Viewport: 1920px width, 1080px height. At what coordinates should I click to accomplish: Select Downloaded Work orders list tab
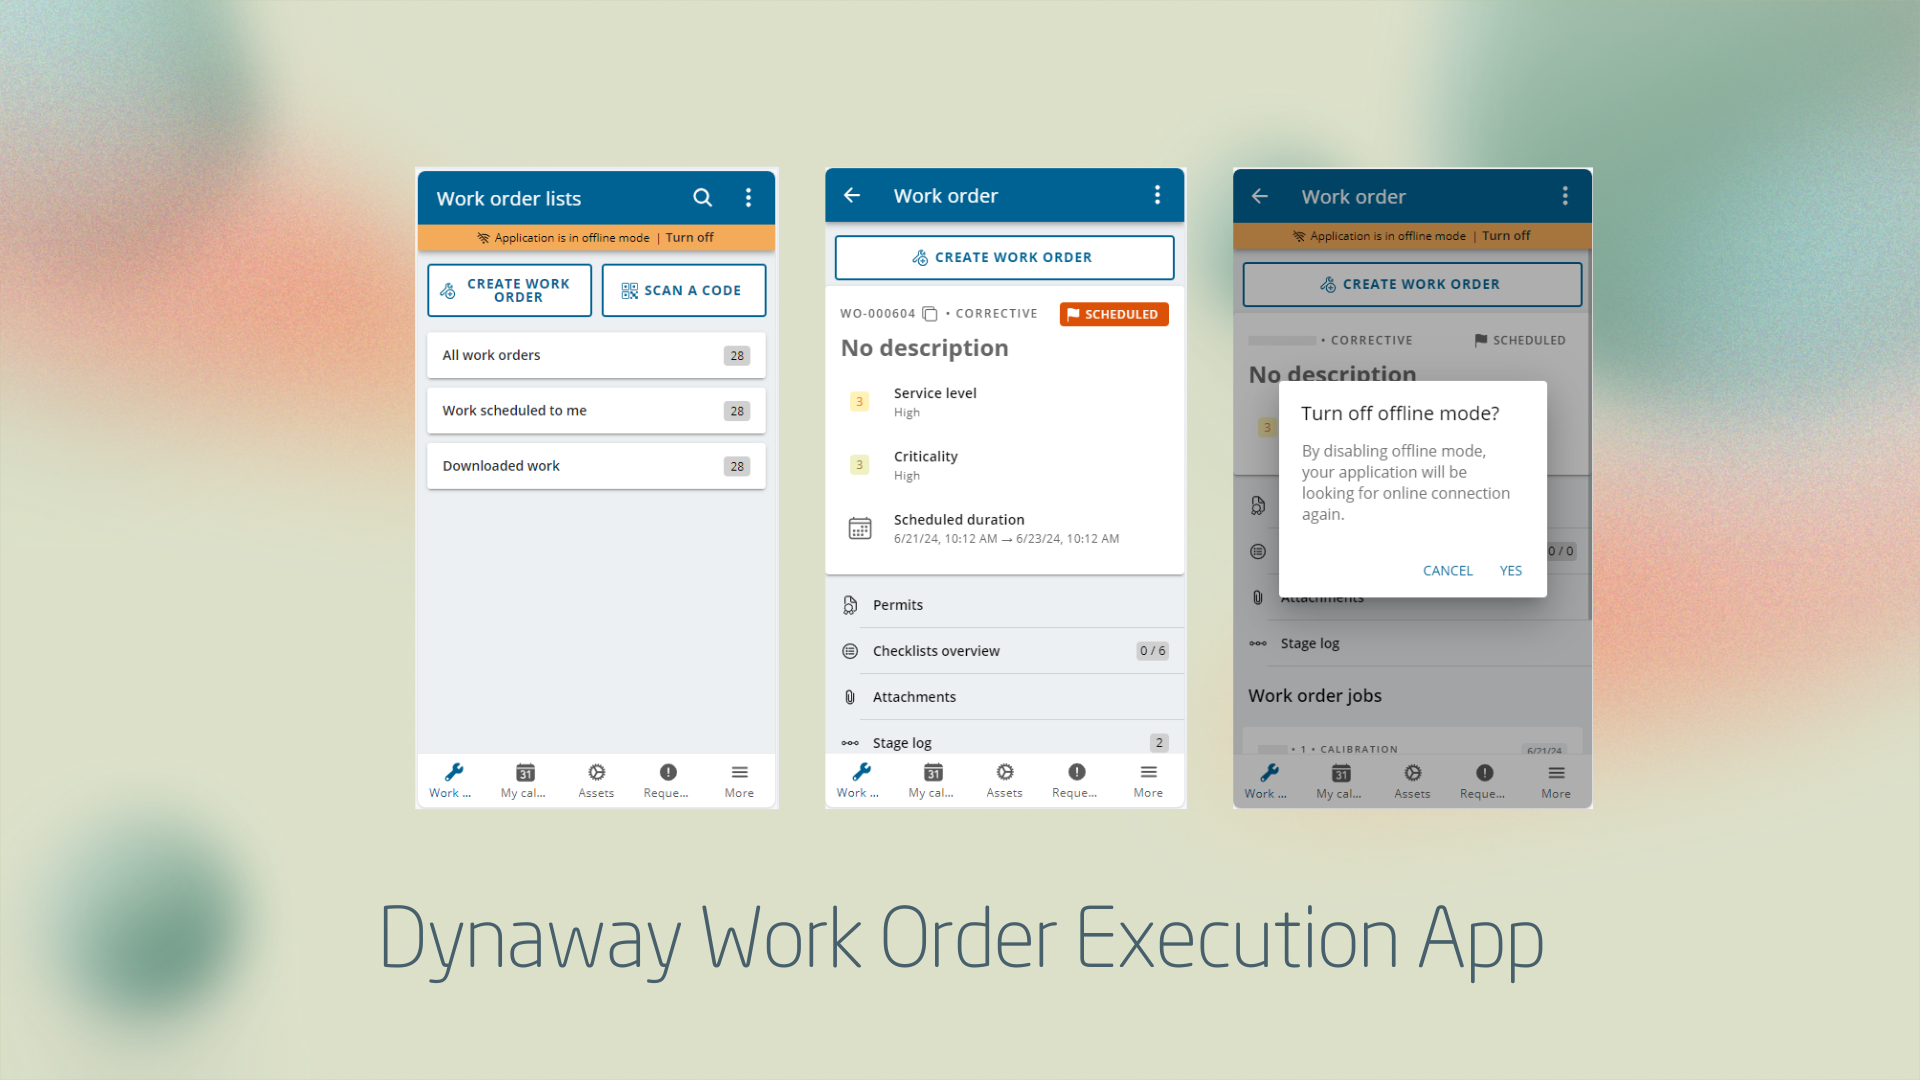click(x=595, y=464)
